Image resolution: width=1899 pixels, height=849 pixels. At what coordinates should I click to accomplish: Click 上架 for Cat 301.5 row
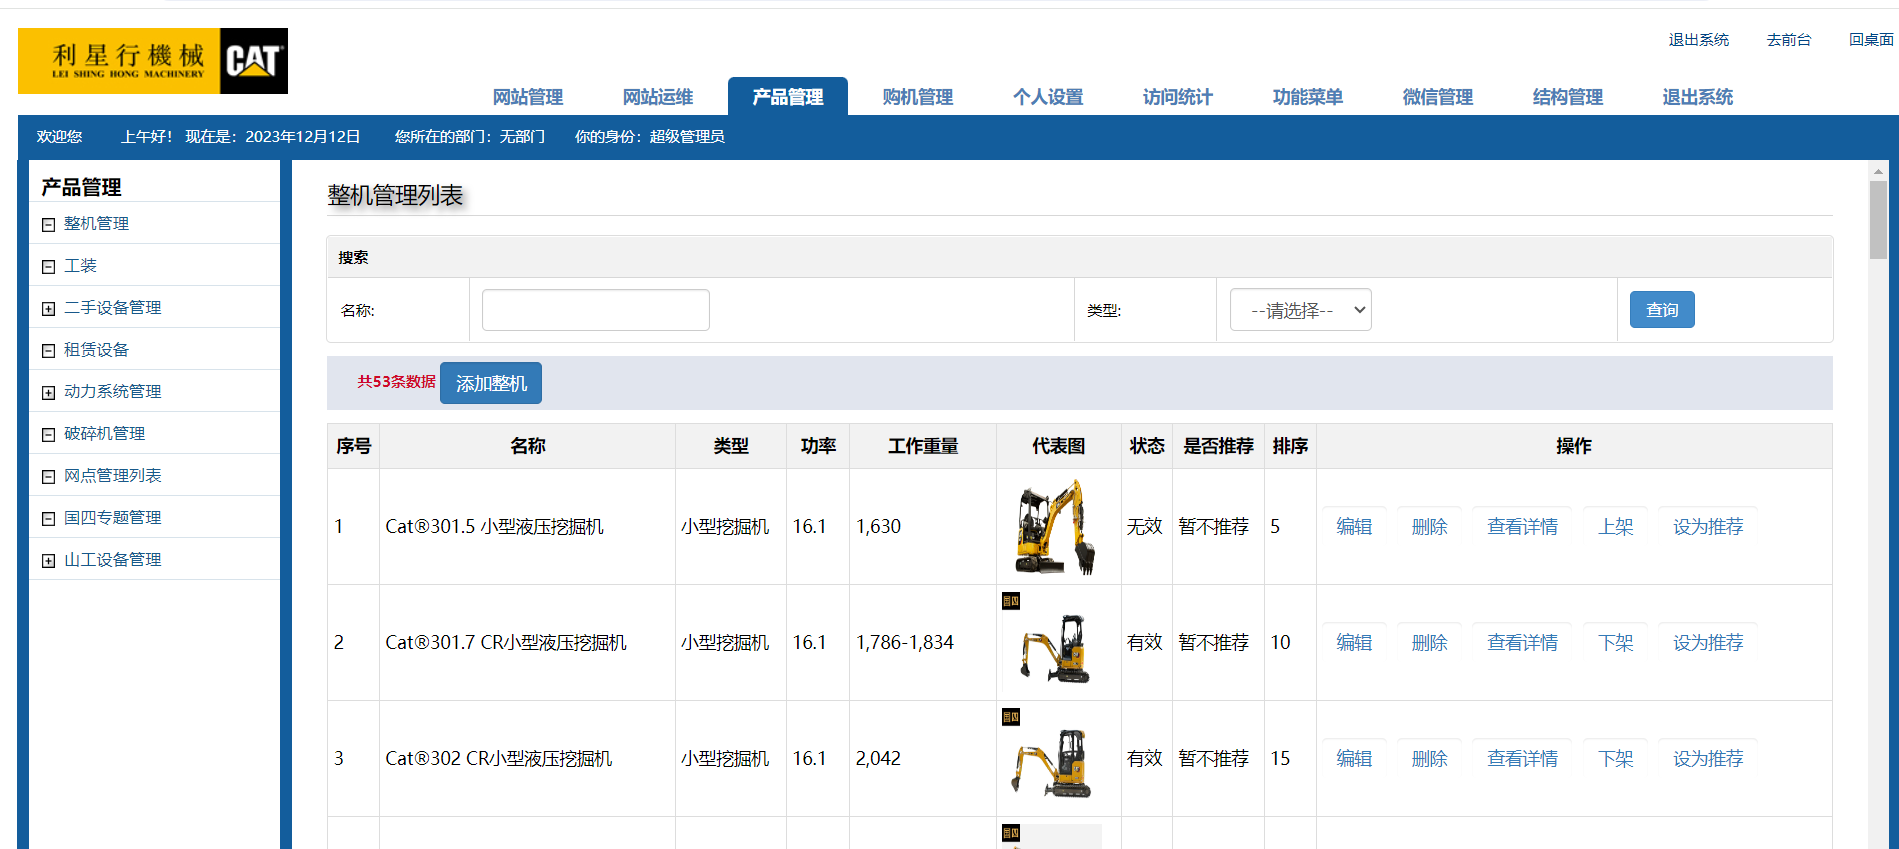pyautogui.click(x=1615, y=526)
